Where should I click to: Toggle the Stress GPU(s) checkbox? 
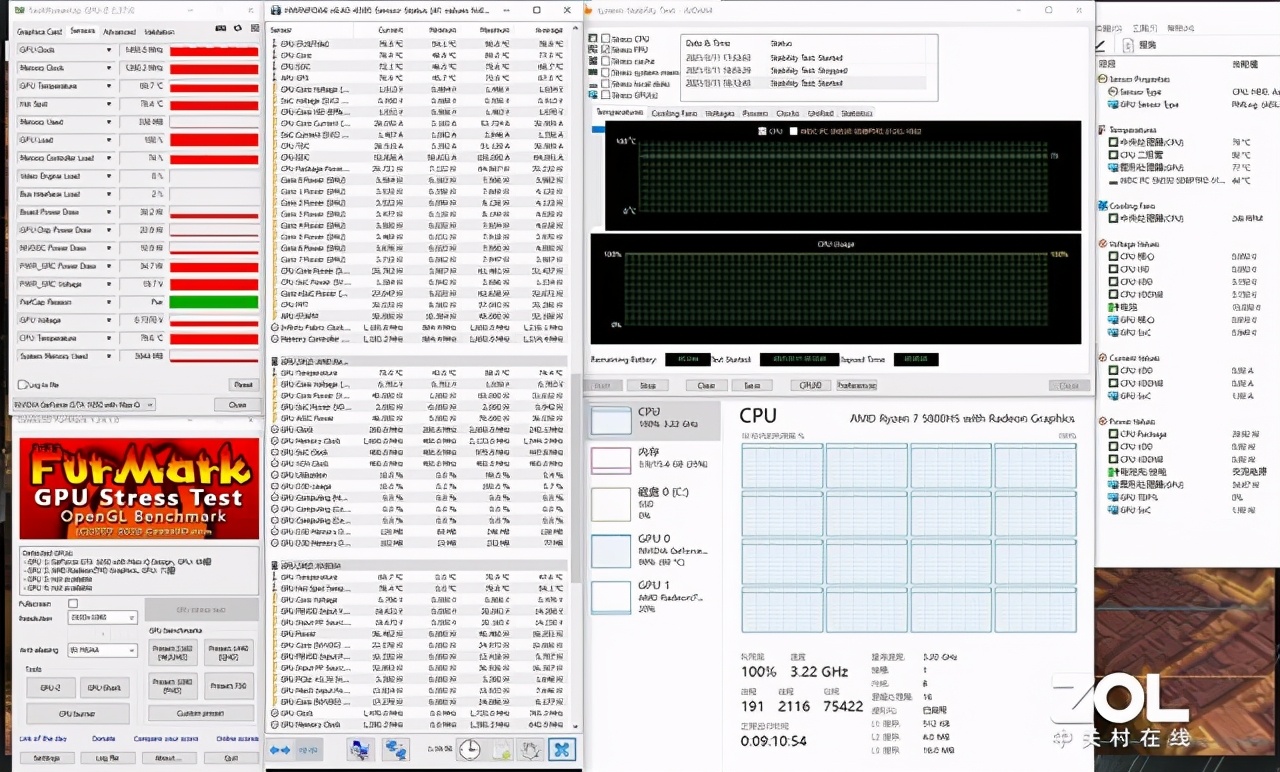(606, 96)
